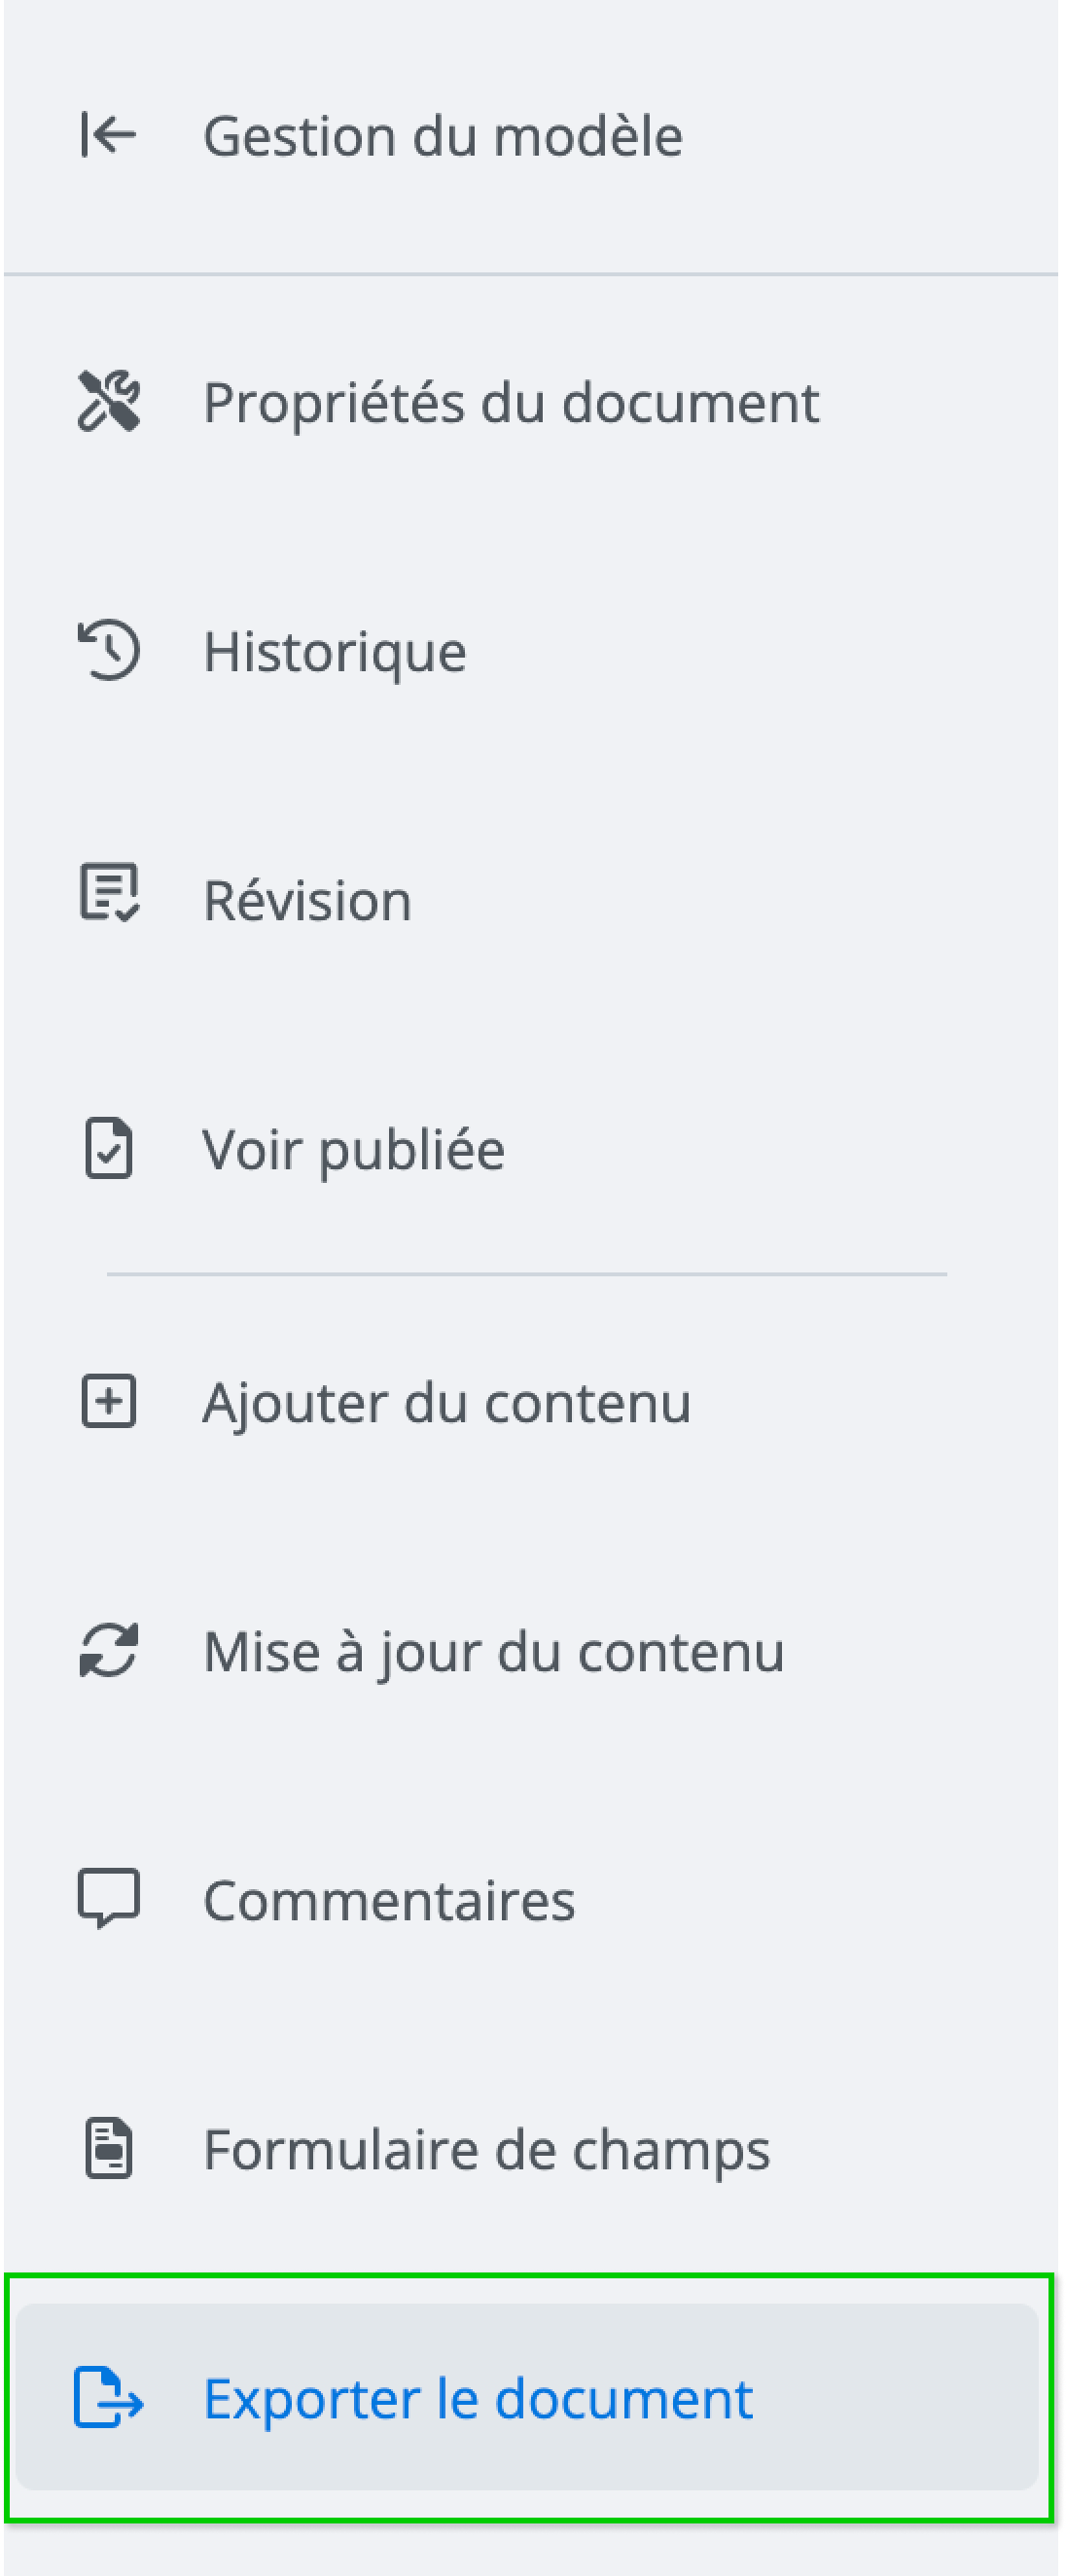Viewport: 1066px width, 2576px height.
Task: Choose Voir publiée
Action: pos(353,1150)
